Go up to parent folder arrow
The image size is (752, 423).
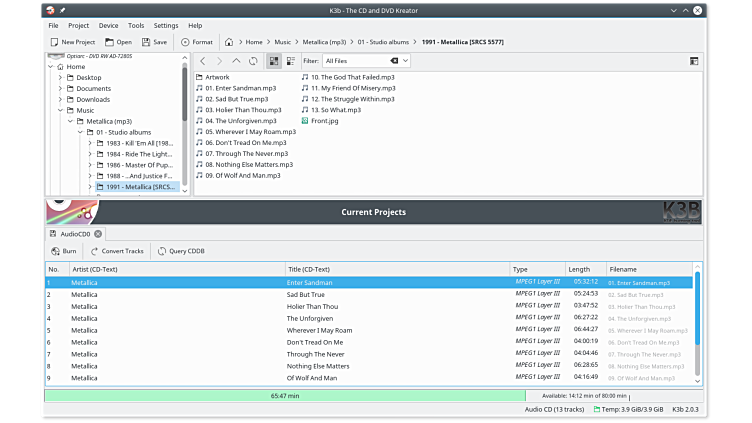pyautogui.click(x=236, y=61)
